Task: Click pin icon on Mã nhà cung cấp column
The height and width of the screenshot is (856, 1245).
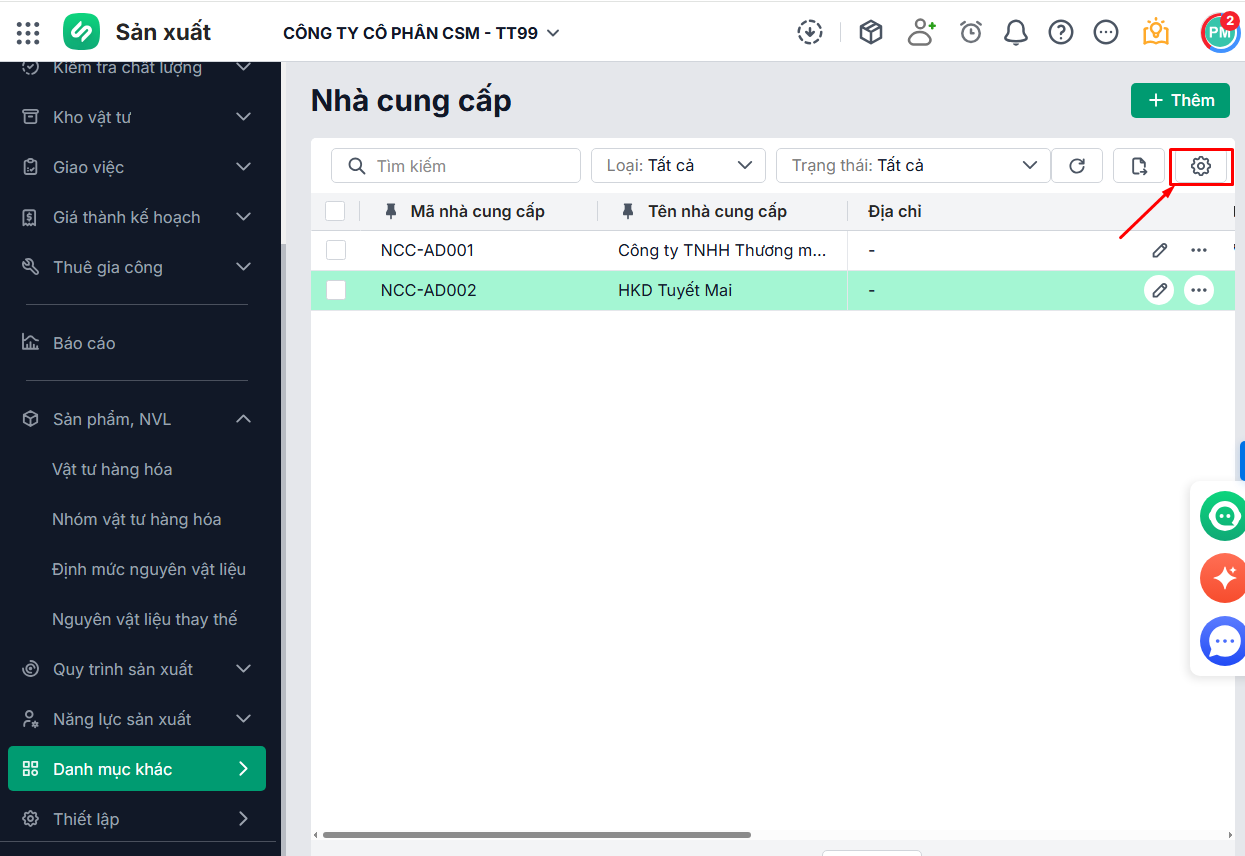Action: click(x=391, y=211)
